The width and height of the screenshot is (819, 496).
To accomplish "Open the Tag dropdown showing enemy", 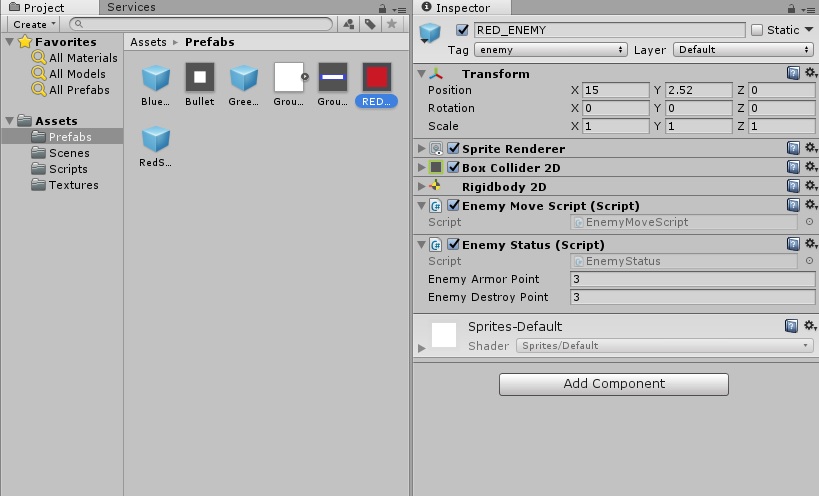I will click(x=550, y=50).
